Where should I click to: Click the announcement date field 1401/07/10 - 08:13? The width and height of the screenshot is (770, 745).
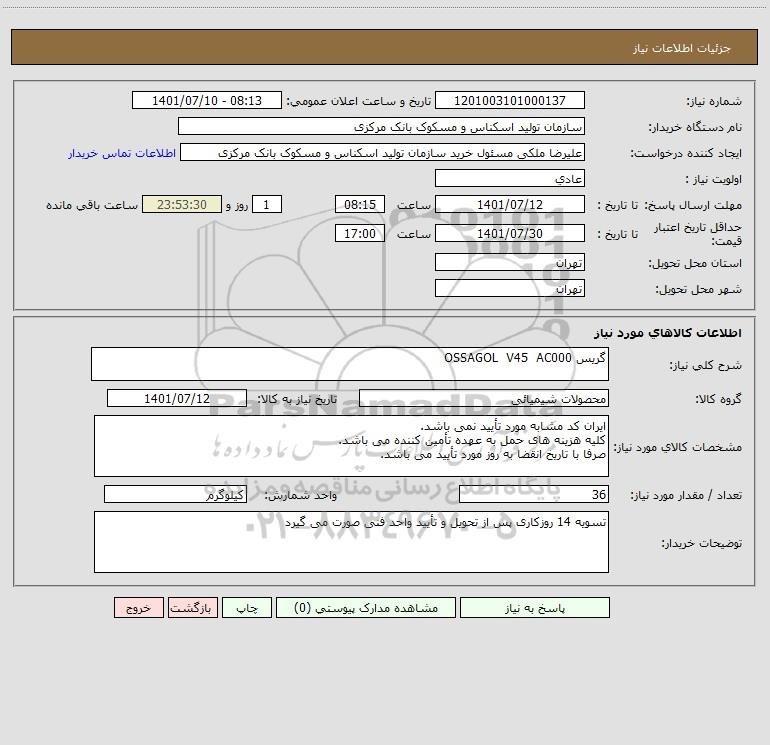click(x=207, y=100)
